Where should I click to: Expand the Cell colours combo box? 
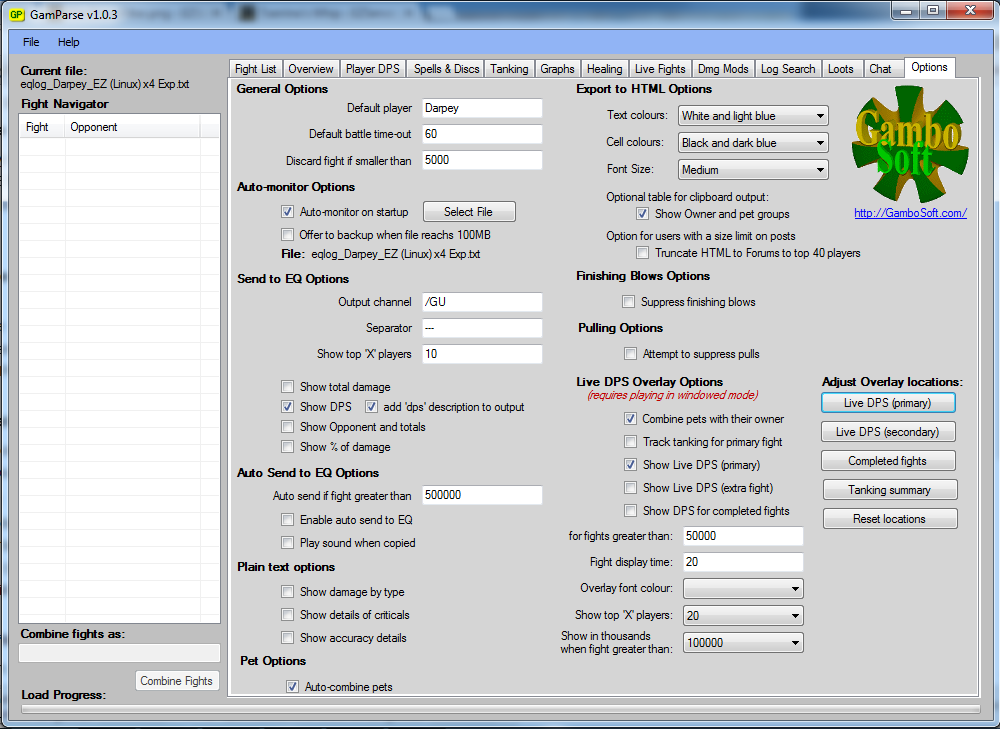click(753, 143)
